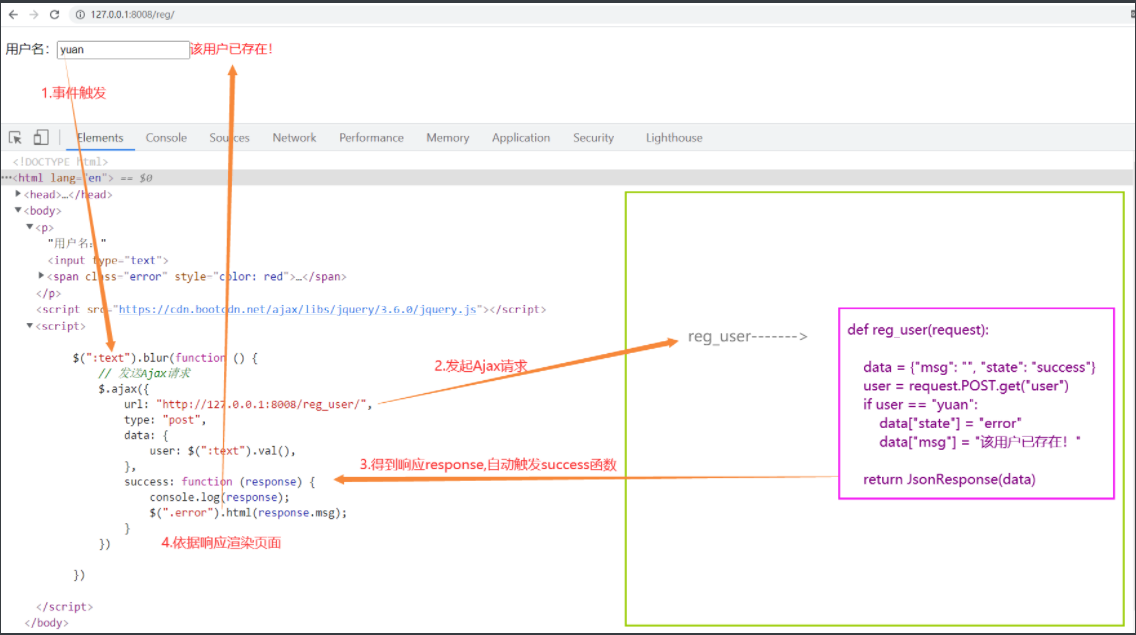Open the Application tab
This screenshot has height=635, width=1136.
[521, 138]
